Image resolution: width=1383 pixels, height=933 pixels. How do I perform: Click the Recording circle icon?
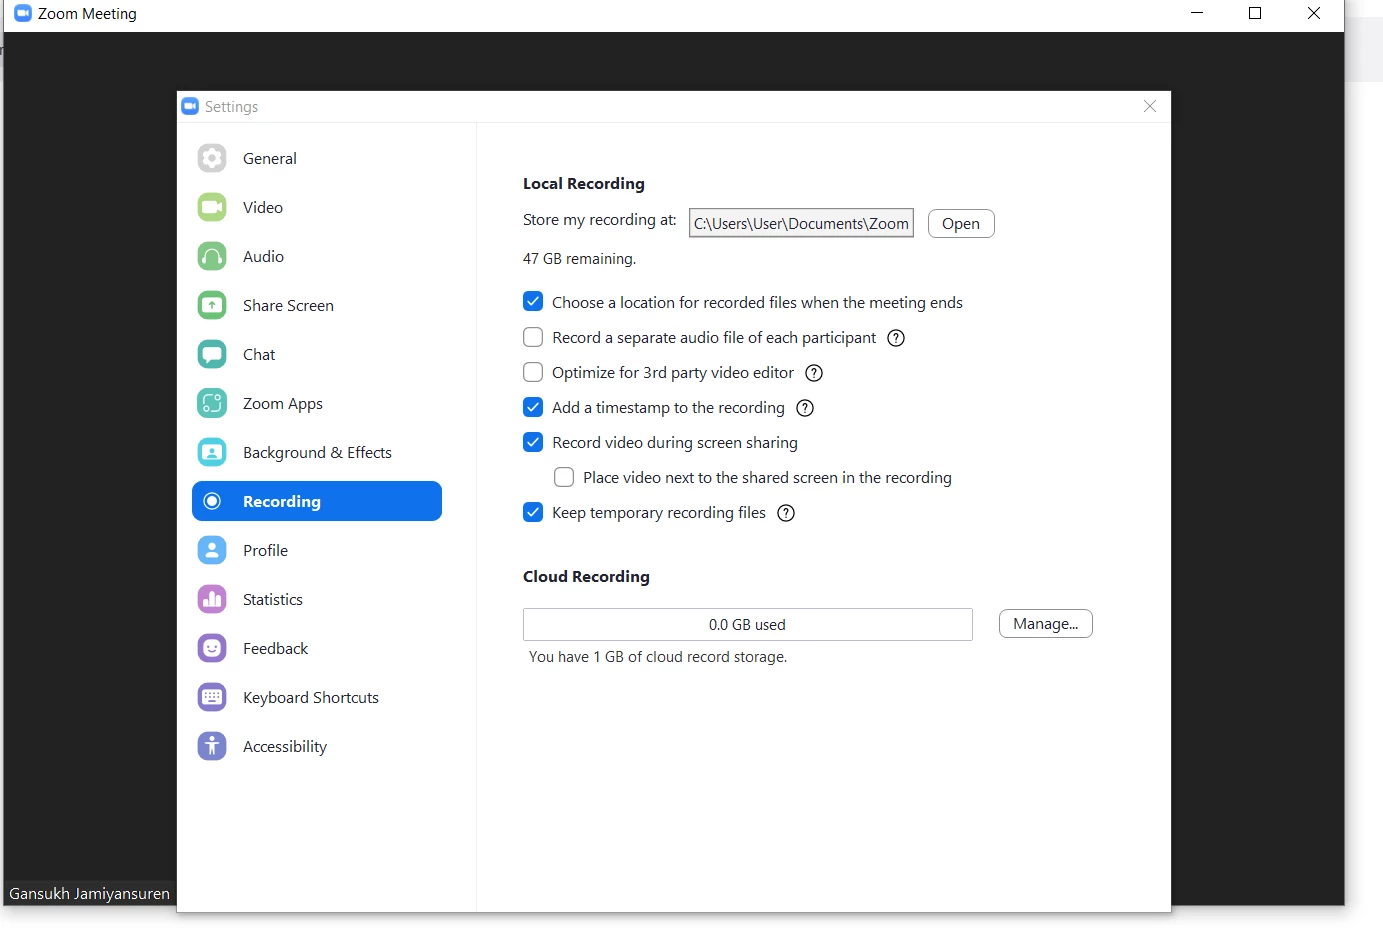(x=212, y=501)
